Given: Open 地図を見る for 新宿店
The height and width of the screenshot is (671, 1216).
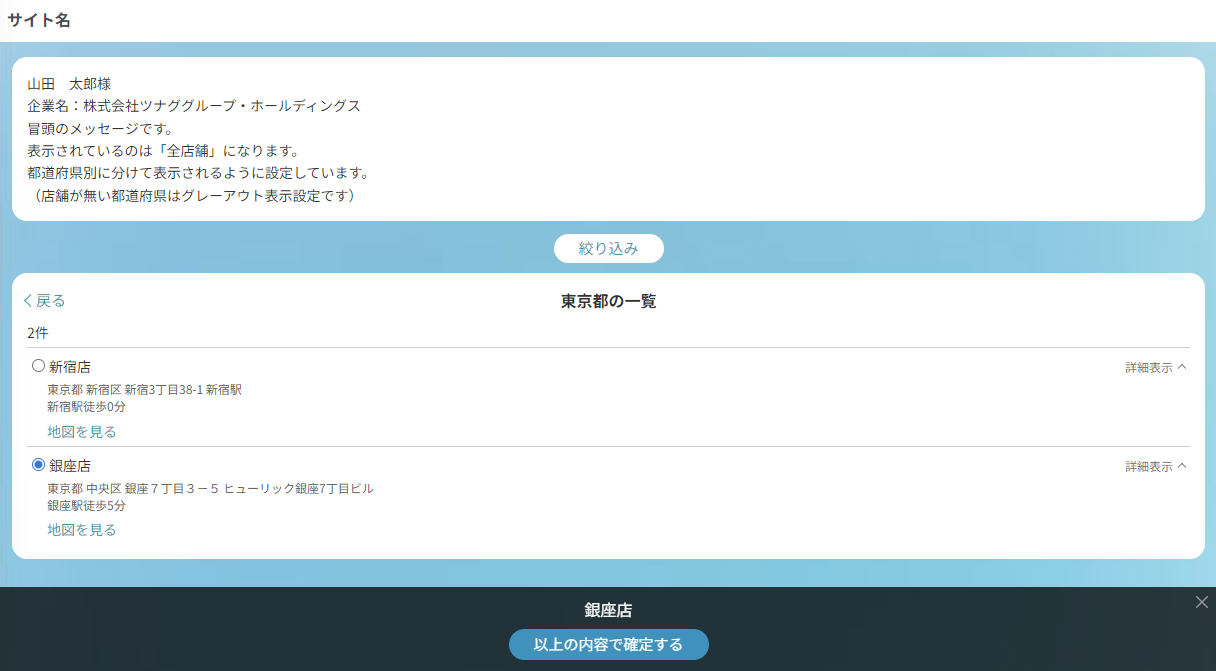Looking at the screenshot, I should click(x=82, y=432).
